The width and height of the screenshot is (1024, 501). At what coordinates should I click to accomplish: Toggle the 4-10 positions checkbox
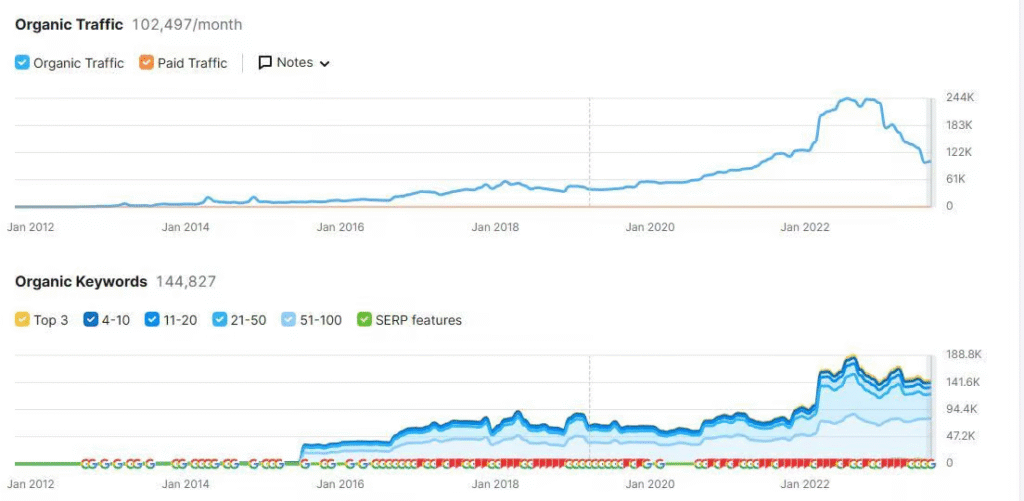tap(91, 320)
